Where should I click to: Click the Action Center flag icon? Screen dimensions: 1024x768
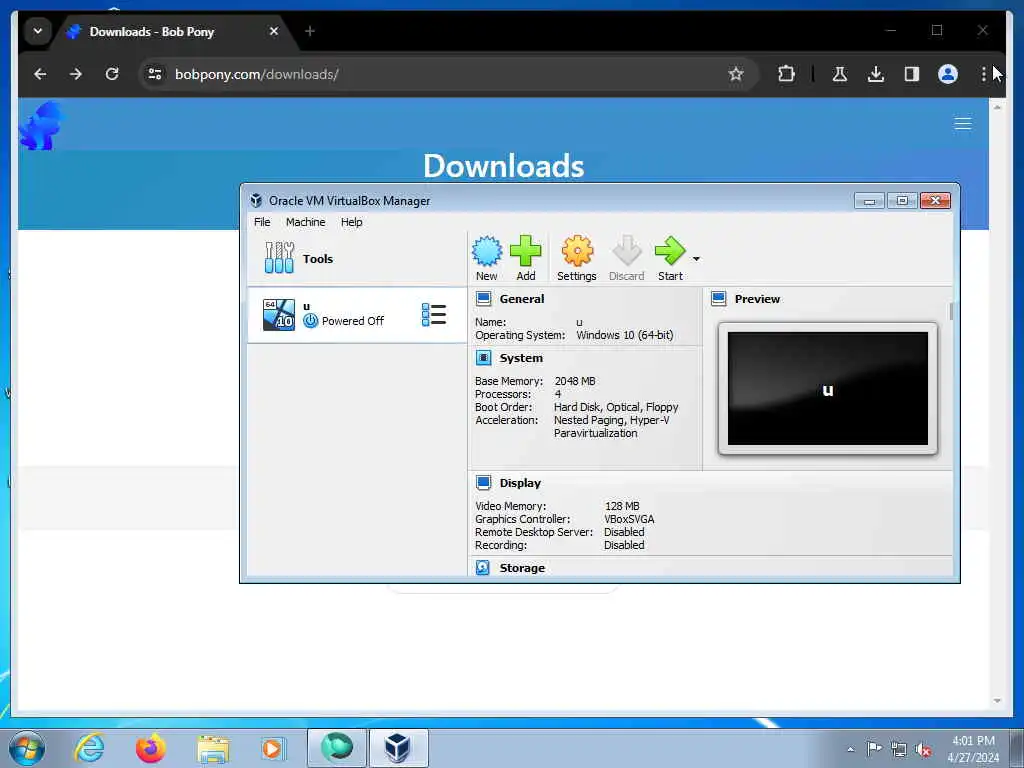874,749
